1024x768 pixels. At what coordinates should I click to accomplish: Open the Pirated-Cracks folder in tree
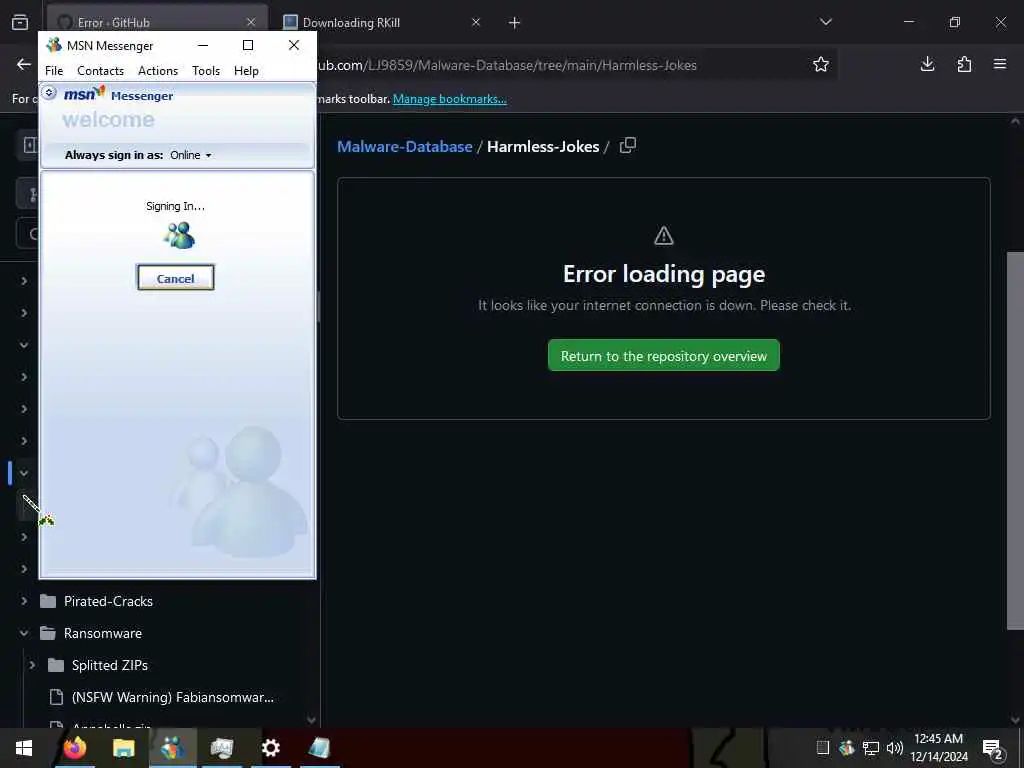[108, 601]
